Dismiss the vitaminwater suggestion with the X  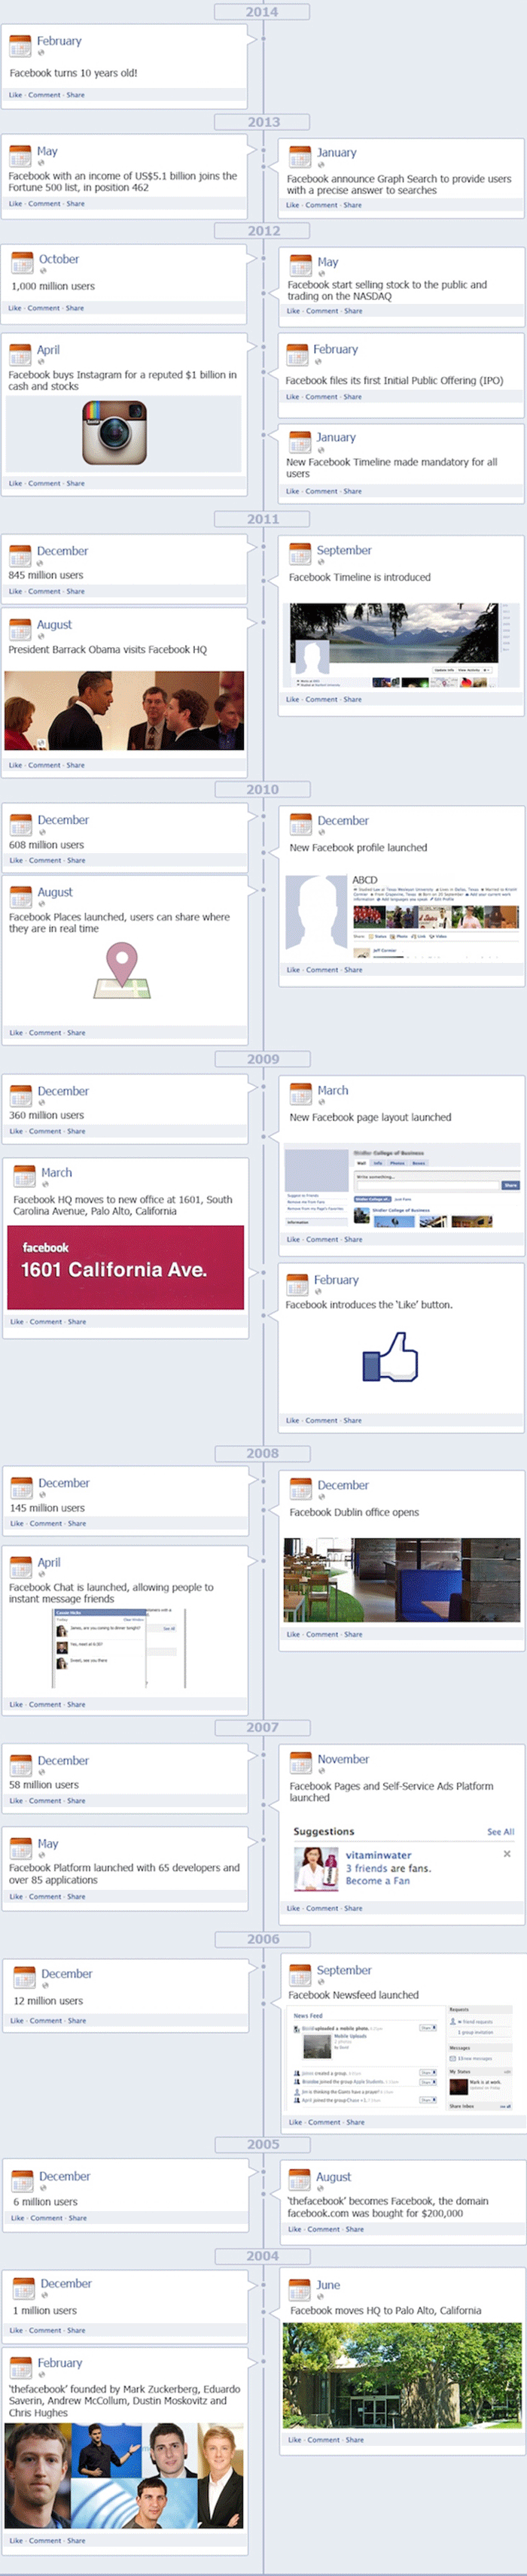[x=507, y=1854]
